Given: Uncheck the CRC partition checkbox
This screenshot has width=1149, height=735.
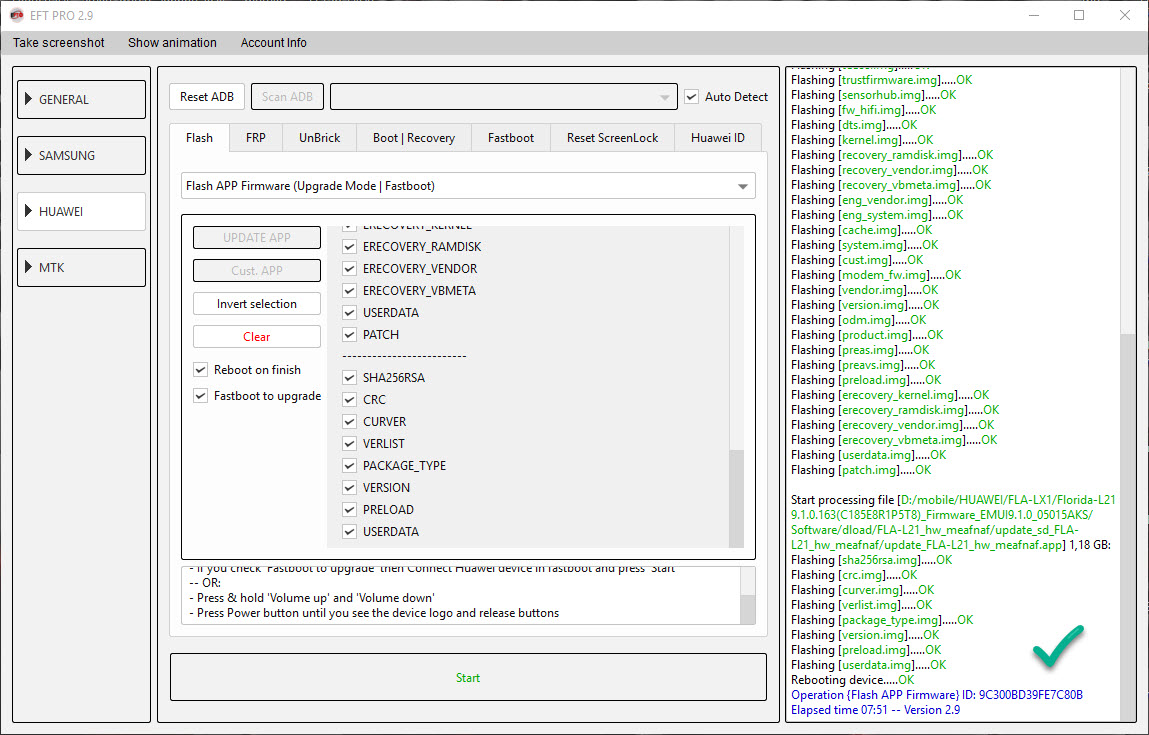Looking at the screenshot, I should coord(350,400).
